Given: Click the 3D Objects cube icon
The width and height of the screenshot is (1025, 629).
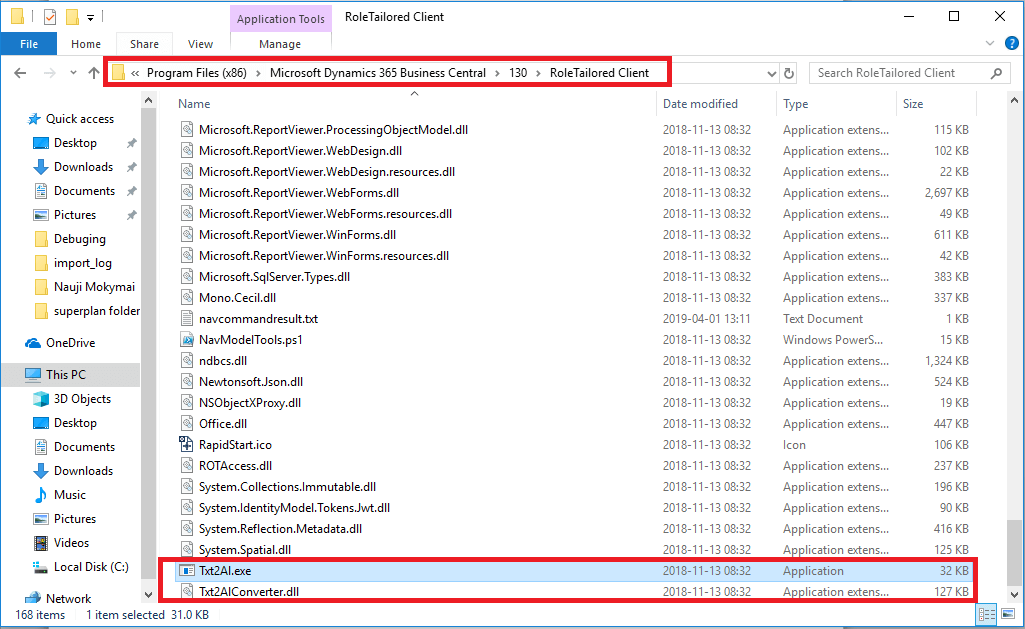Looking at the screenshot, I should pyautogui.click(x=41, y=399).
